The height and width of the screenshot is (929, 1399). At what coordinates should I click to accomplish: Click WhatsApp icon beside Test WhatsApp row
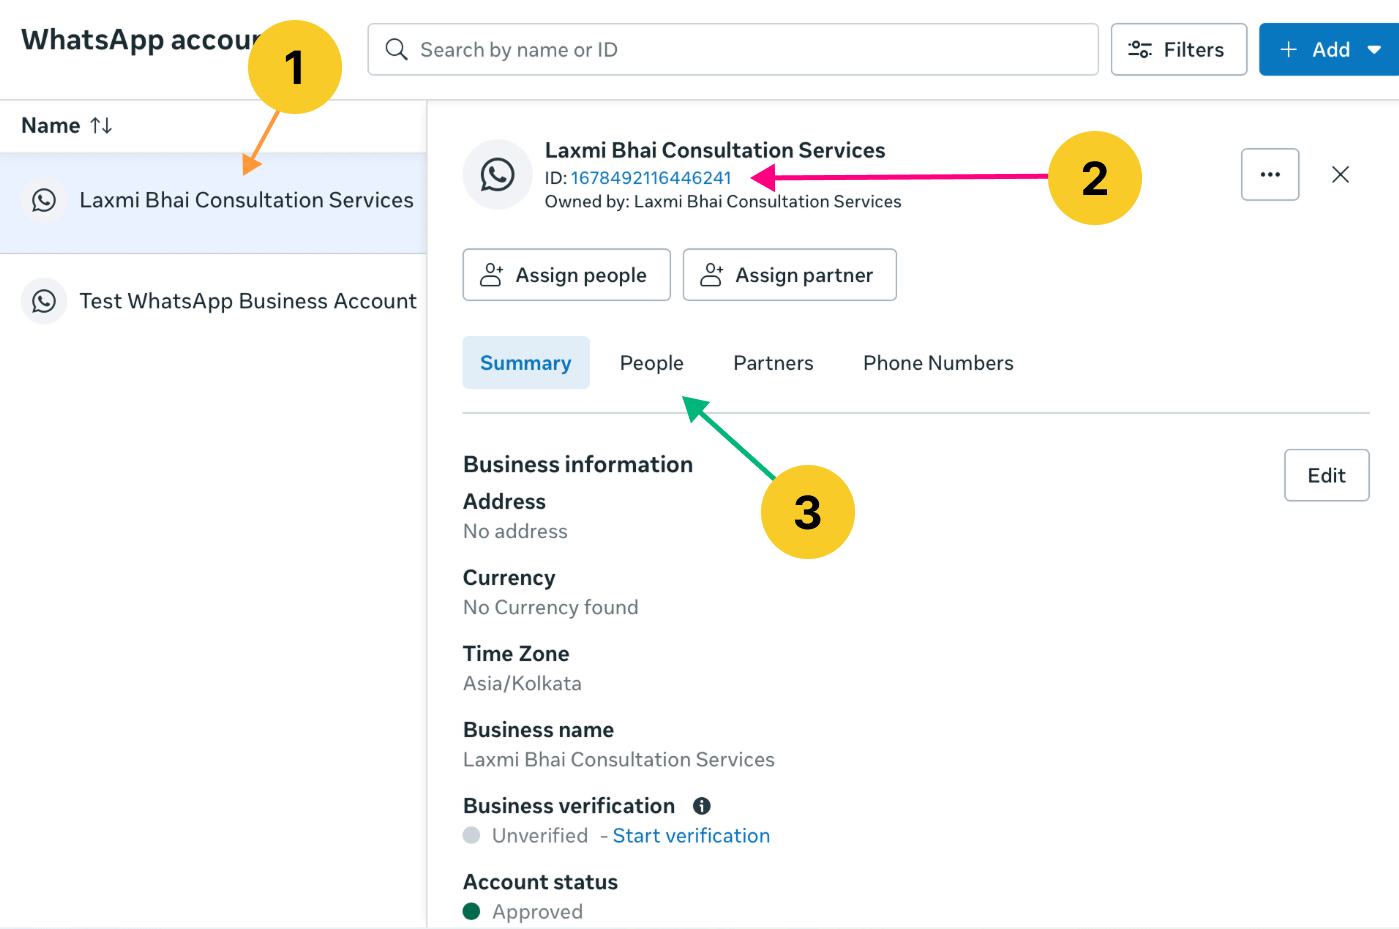click(x=44, y=301)
